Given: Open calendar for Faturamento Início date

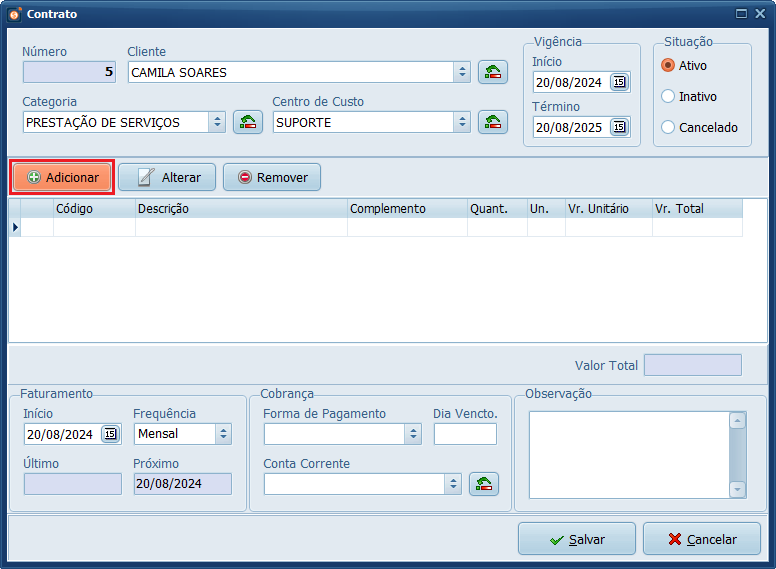Looking at the screenshot, I should point(110,434).
